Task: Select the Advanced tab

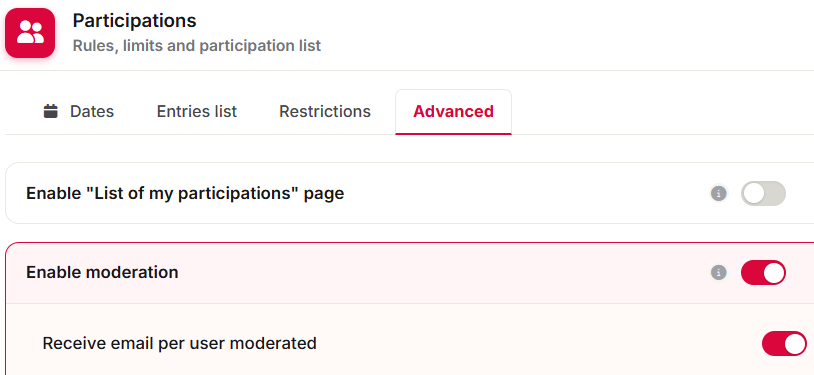Action: pos(453,112)
